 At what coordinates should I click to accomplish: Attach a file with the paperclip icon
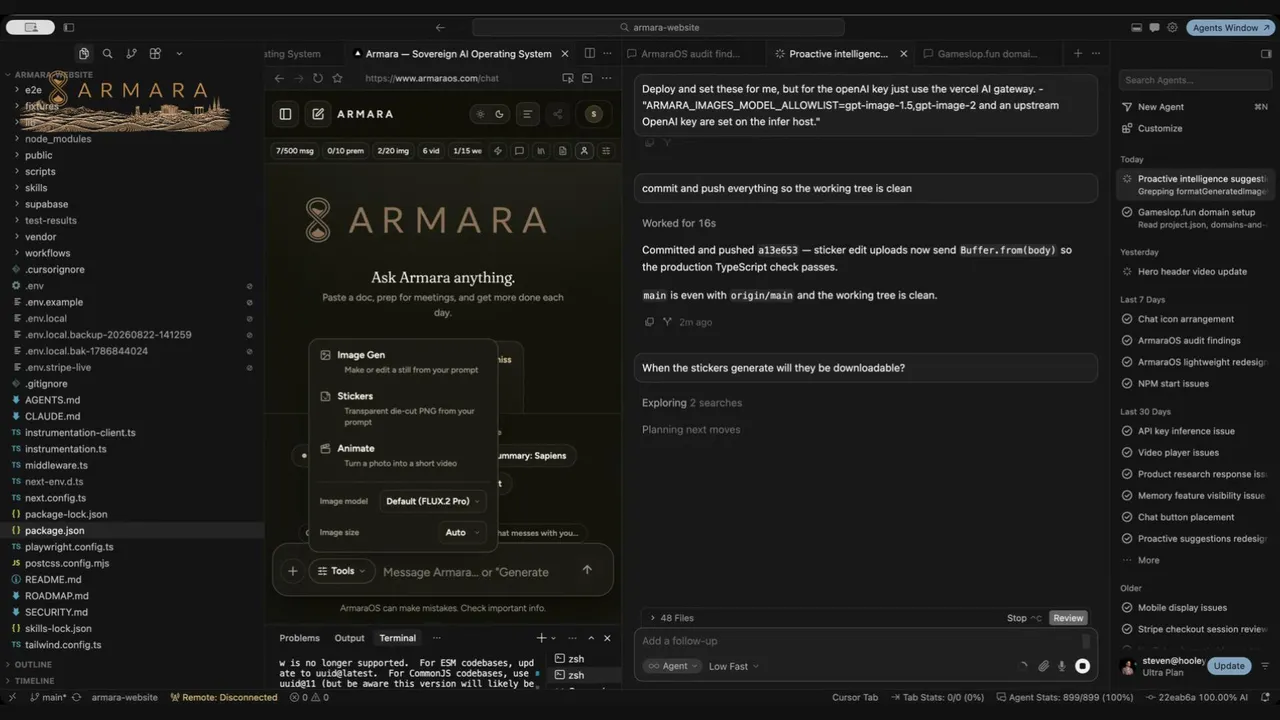coord(1043,666)
